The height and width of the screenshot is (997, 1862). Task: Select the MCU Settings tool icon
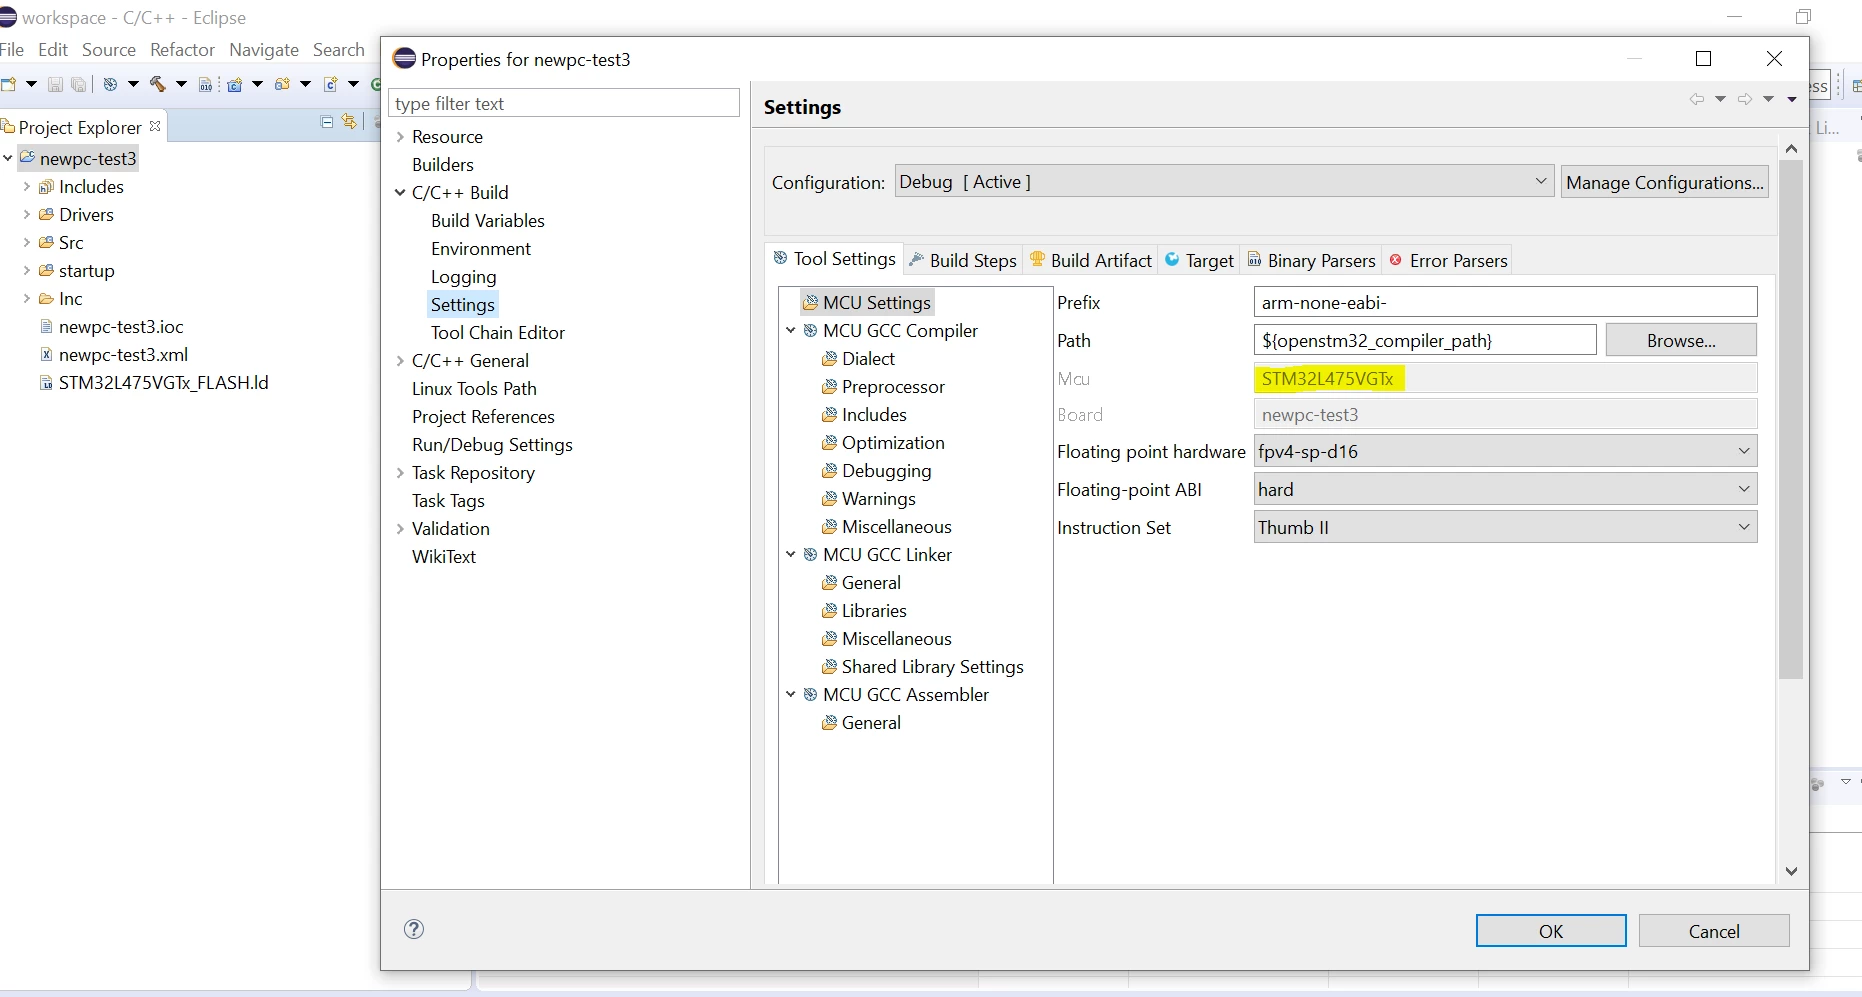coord(810,303)
